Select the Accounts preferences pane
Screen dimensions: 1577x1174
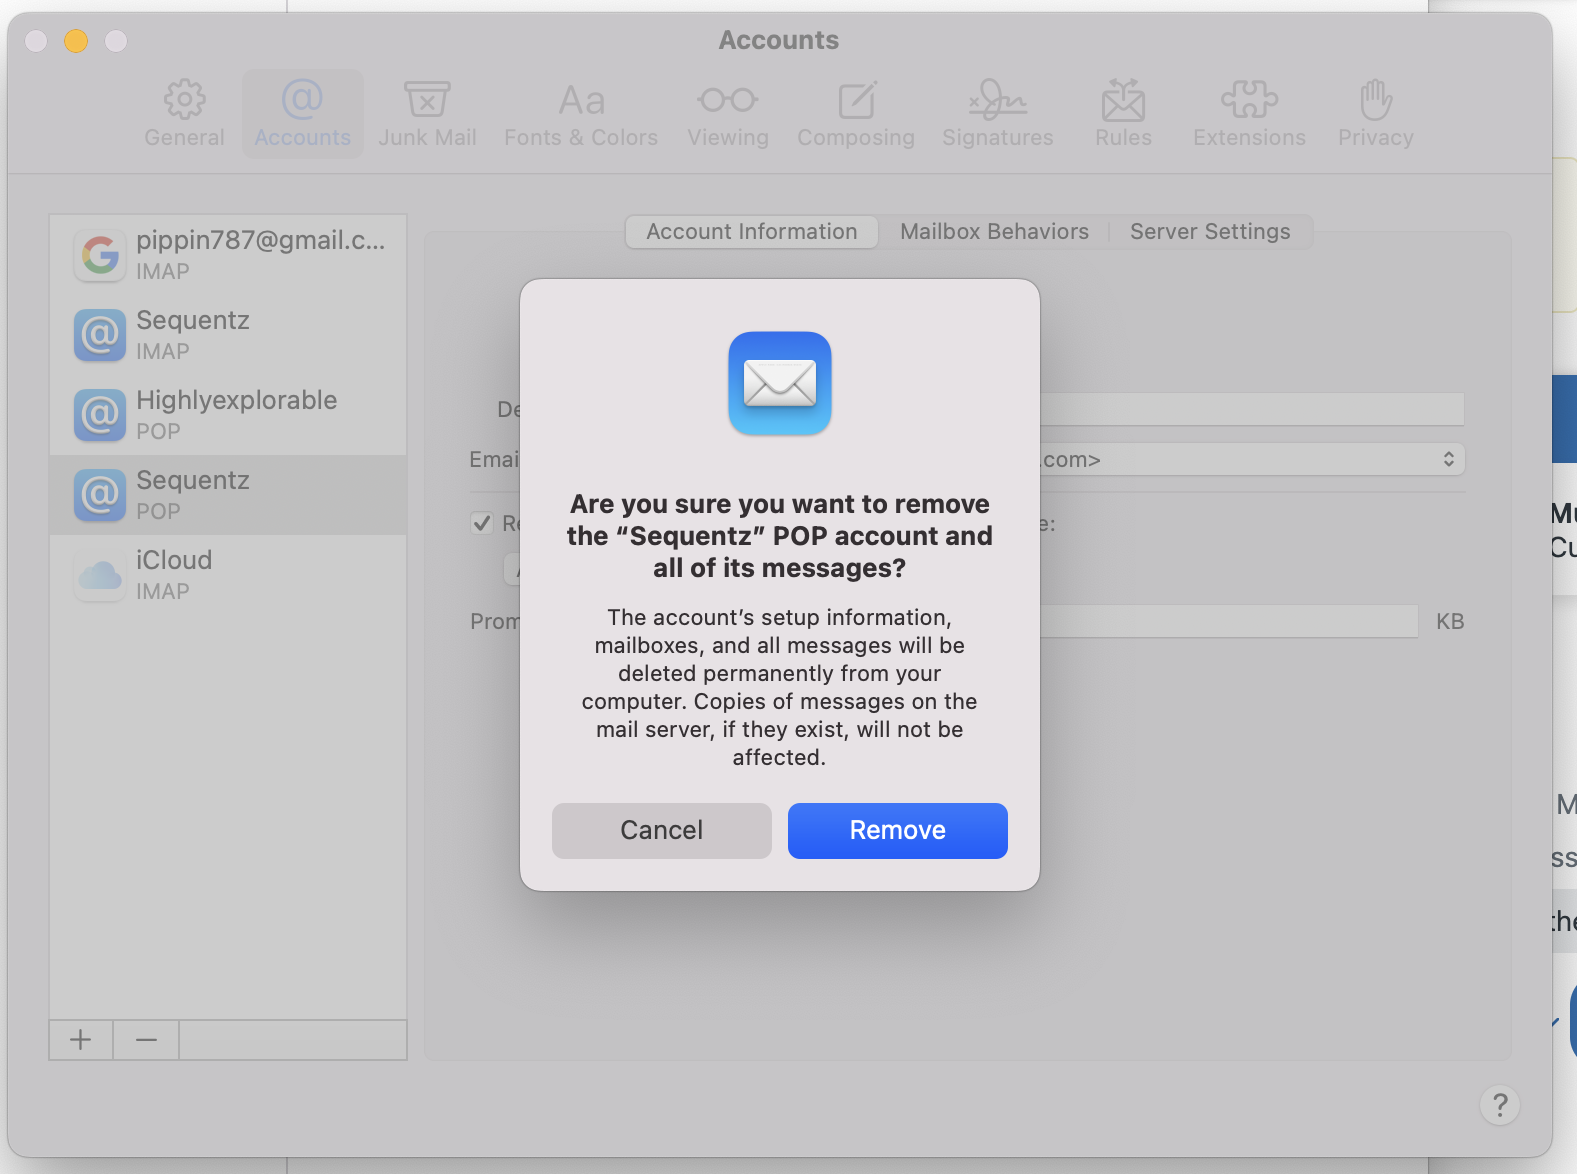click(x=302, y=114)
